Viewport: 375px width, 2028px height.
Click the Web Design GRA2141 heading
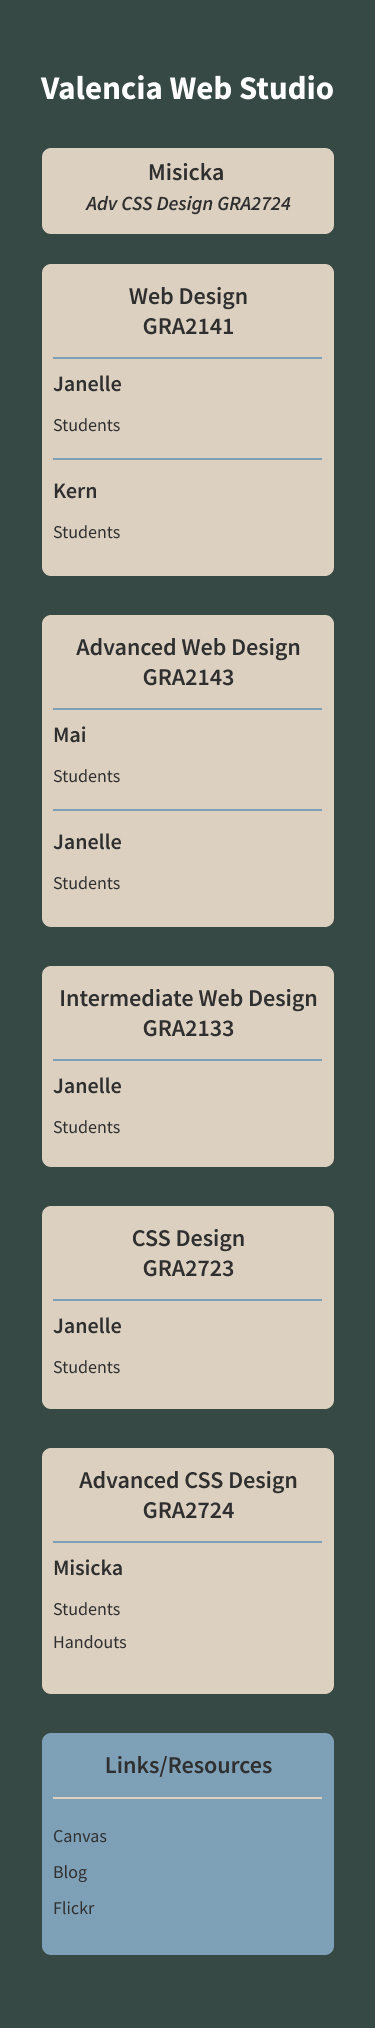tap(188, 311)
